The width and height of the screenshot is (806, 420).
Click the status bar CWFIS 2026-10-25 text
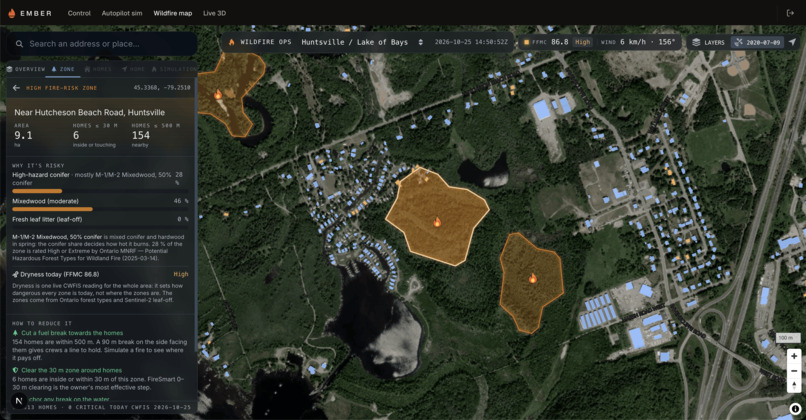pos(162,407)
